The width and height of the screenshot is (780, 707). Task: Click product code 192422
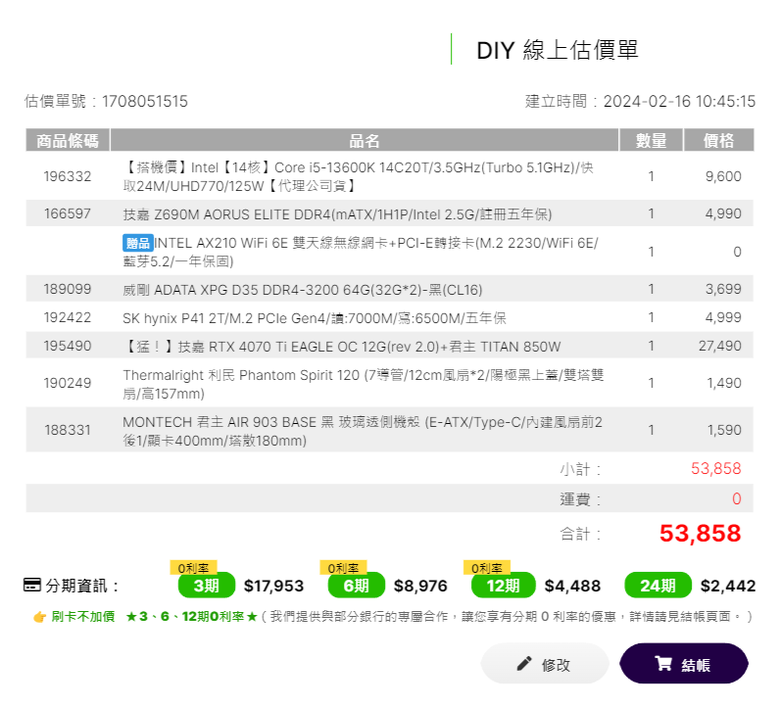click(67, 317)
